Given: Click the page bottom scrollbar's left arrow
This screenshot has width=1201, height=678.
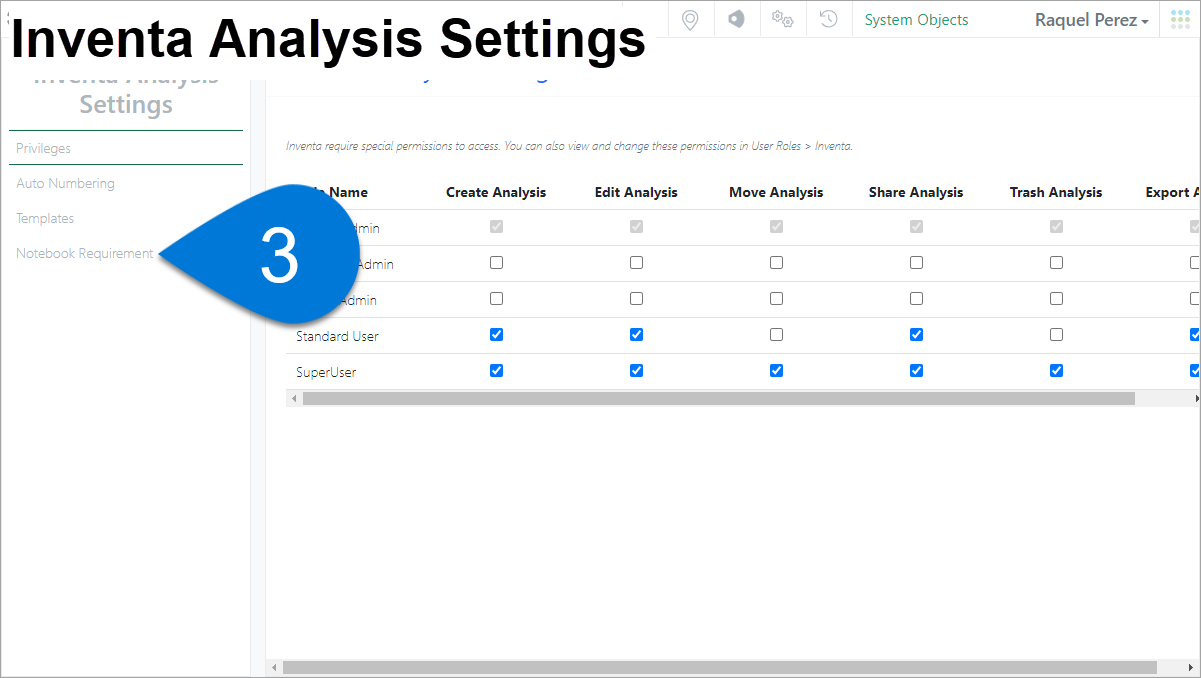Looking at the screenshot, I should click(274, 667).
